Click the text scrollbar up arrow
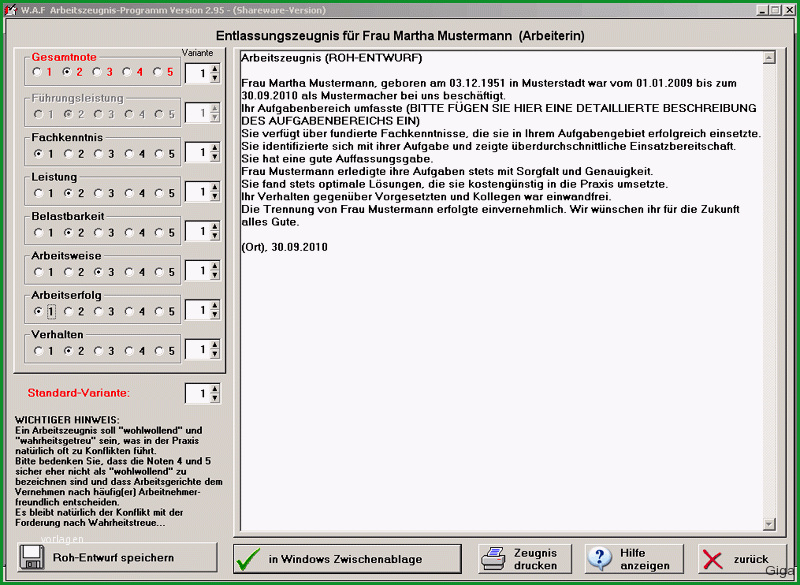800x585 pixels. pos(769,57)
